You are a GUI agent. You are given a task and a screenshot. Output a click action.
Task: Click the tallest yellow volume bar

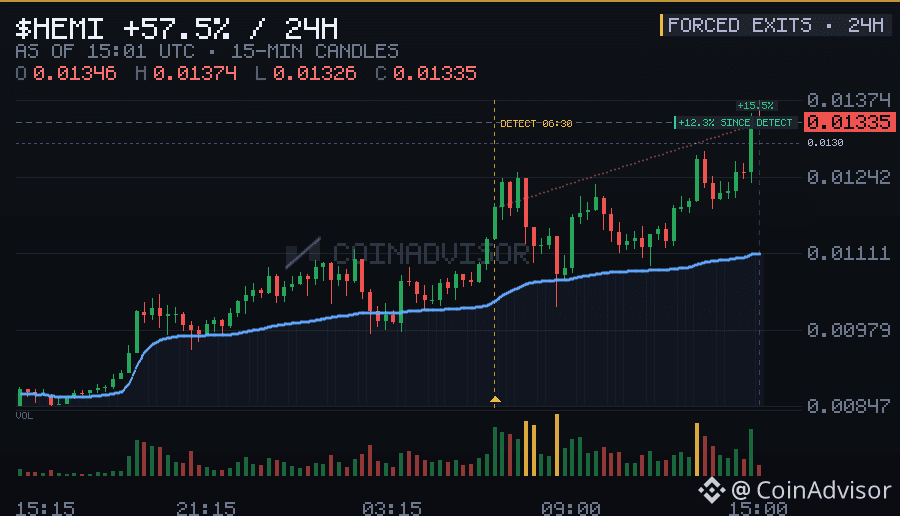(x=557, y=445)
